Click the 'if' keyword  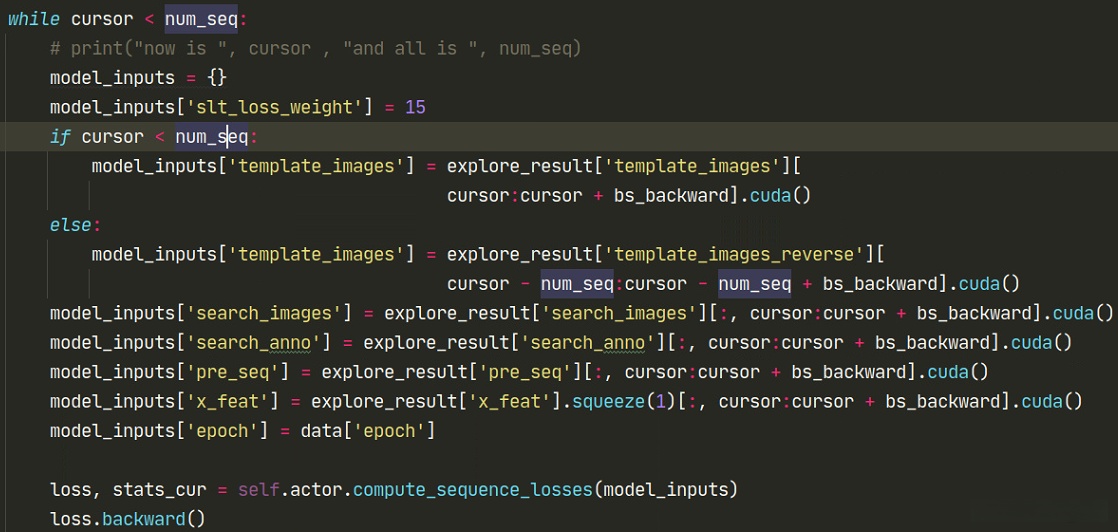(x=60, y=137)
